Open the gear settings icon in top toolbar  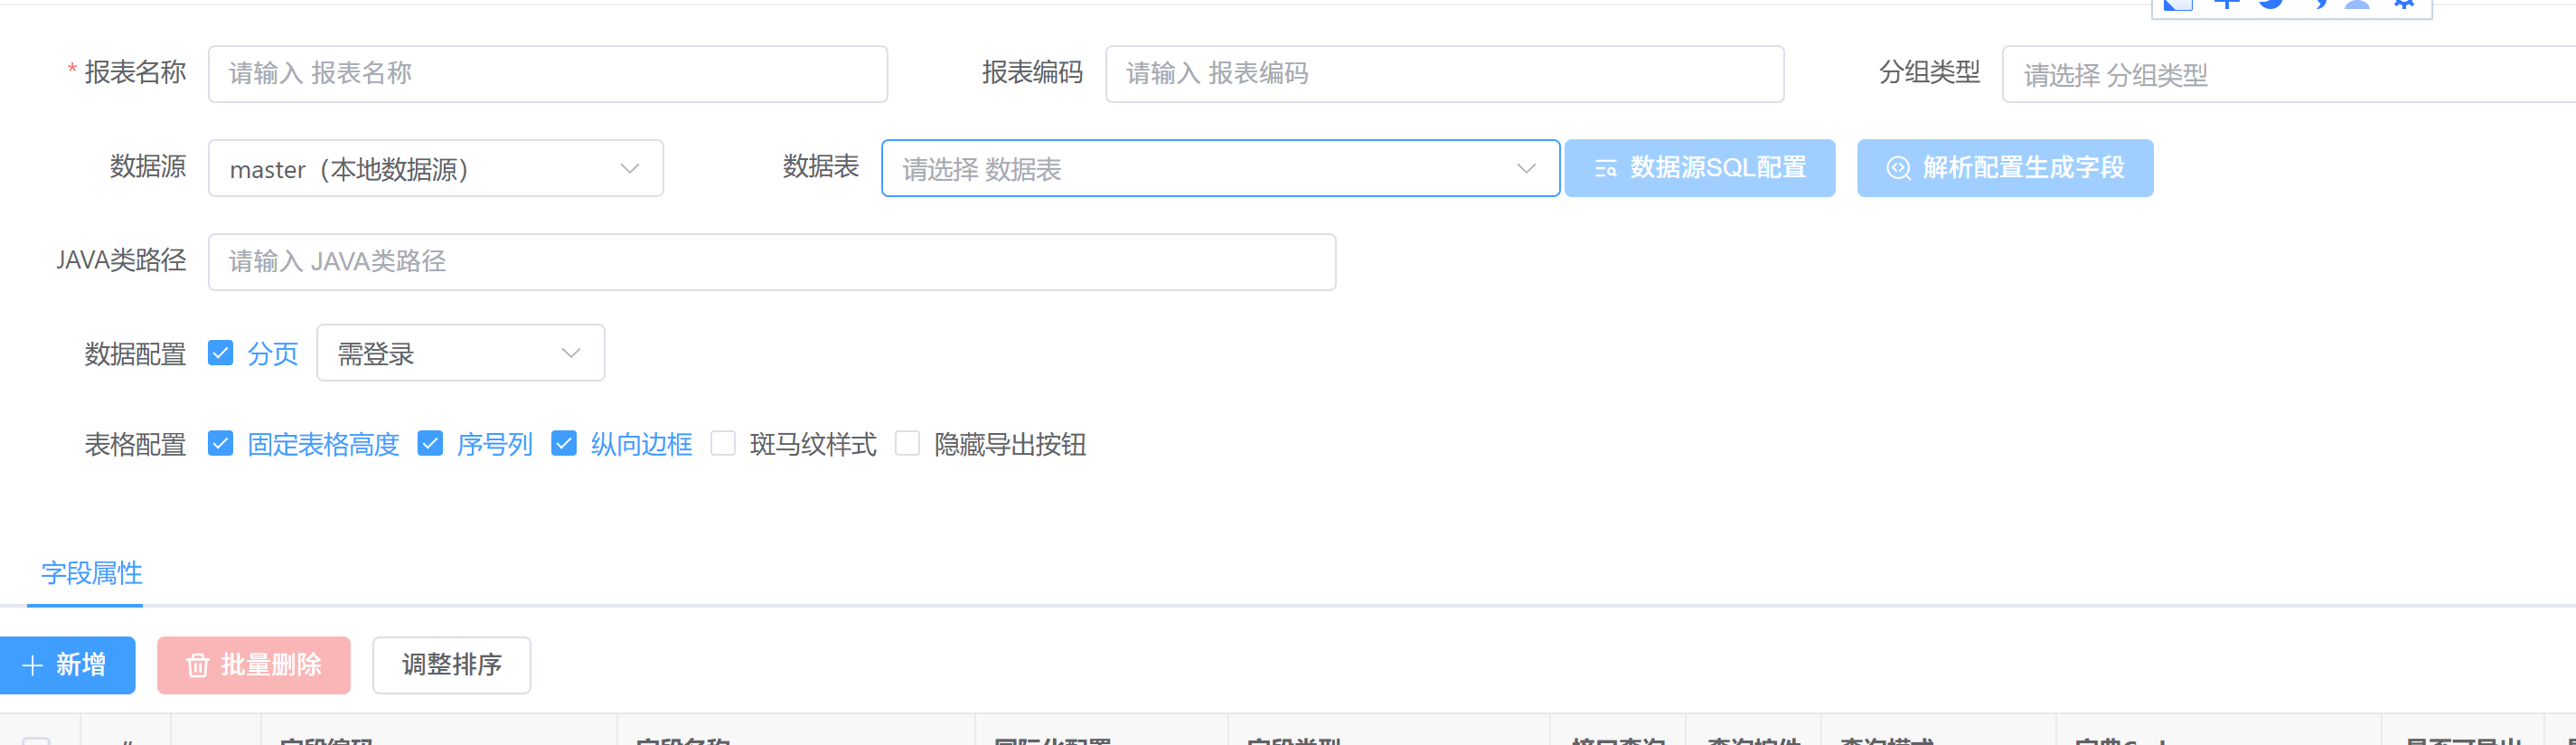tap(2404, 5)
